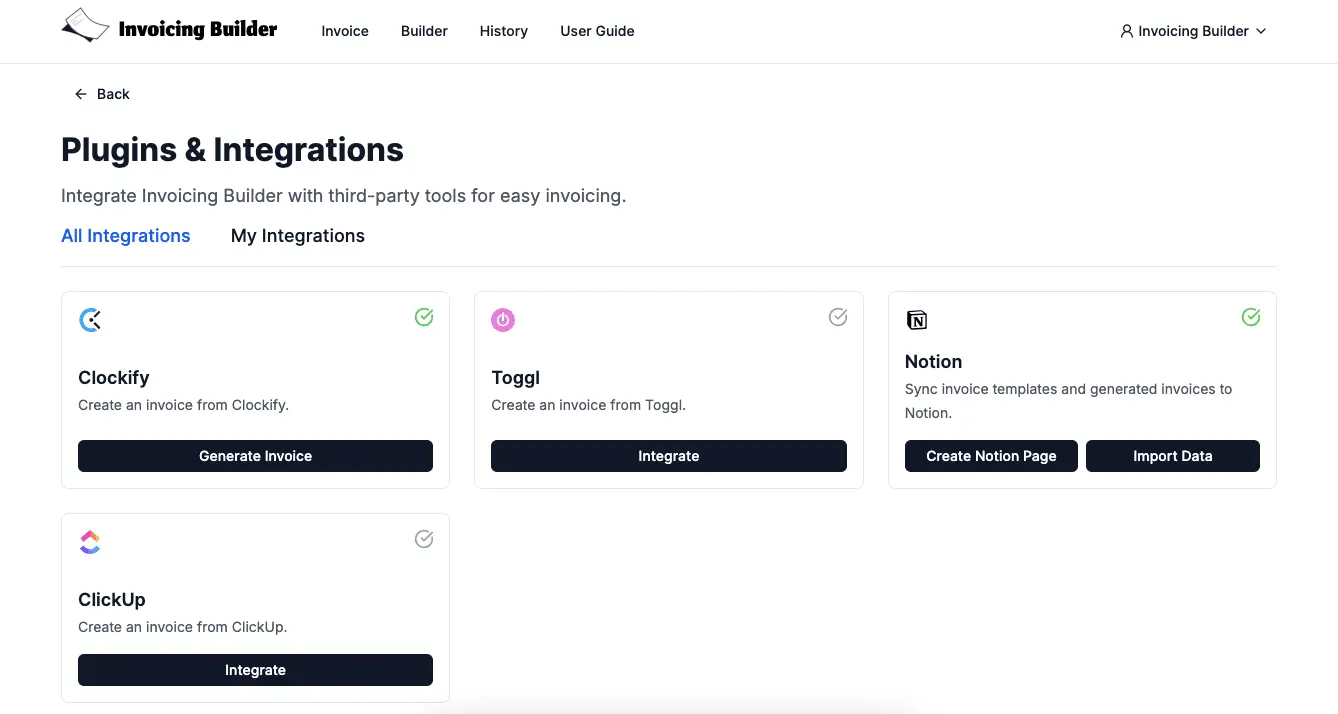This screenshot has width=1338, height=714.
Task: Click "Create an invoice from Toggl." text
Action: [x=589, y=405]
